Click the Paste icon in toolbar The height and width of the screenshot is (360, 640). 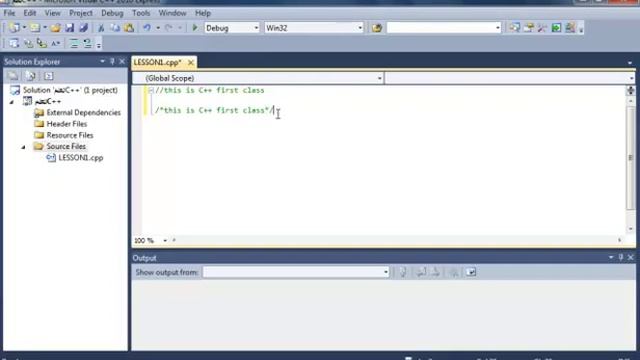pos(129,28)
